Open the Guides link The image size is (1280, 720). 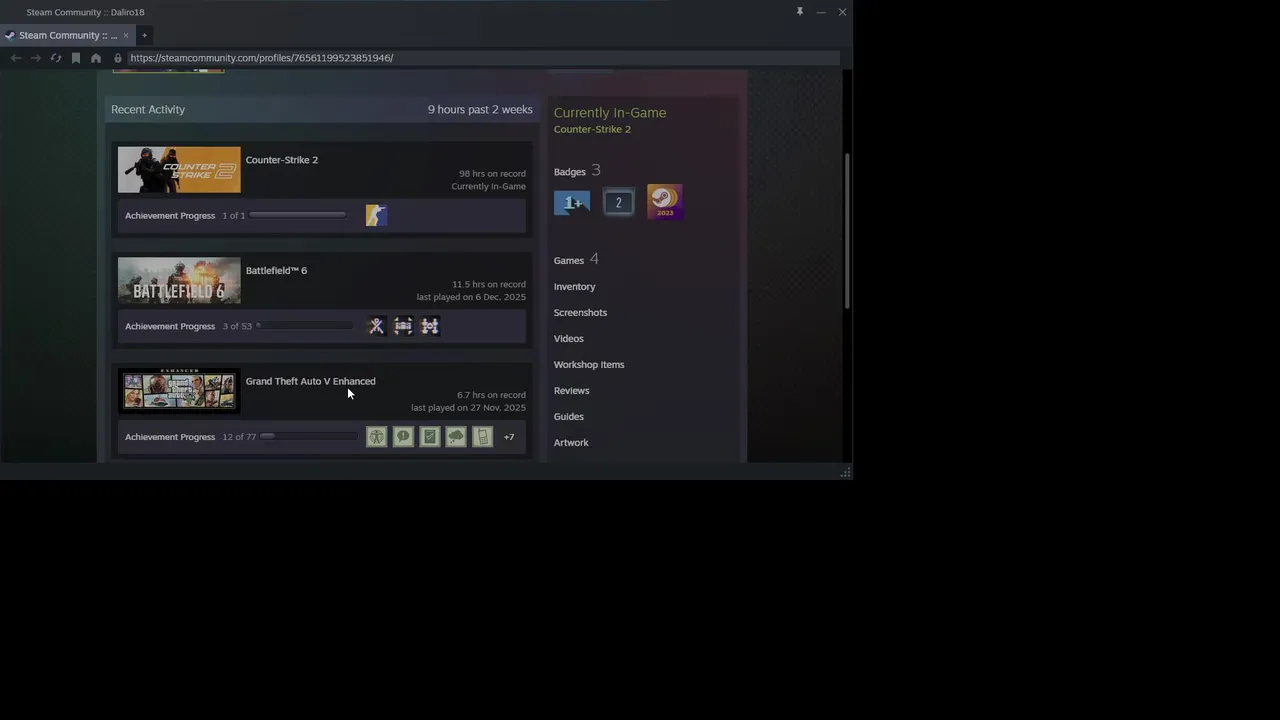pos(569,417)
